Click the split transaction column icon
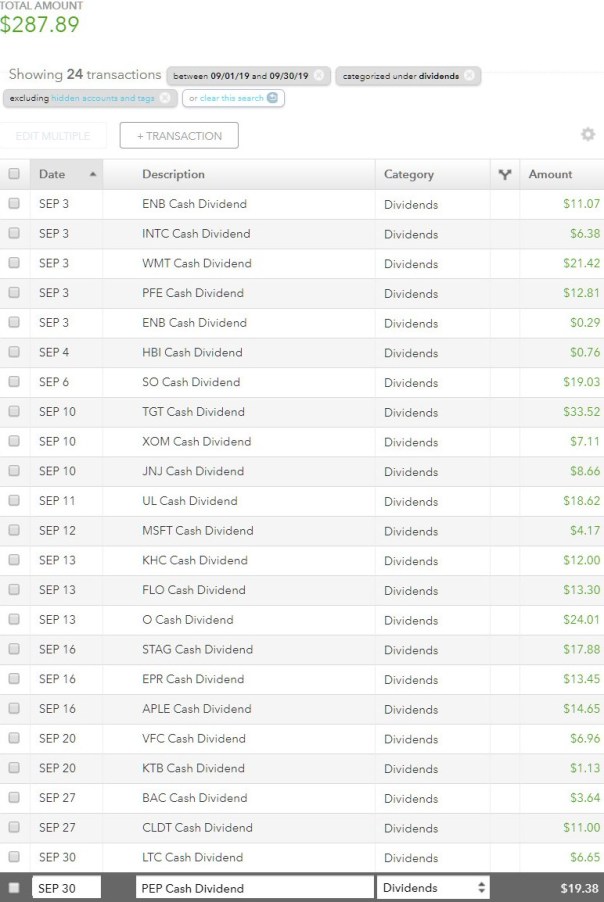The width and height of the screenshot is (604, 902). (x=505, y=174)
